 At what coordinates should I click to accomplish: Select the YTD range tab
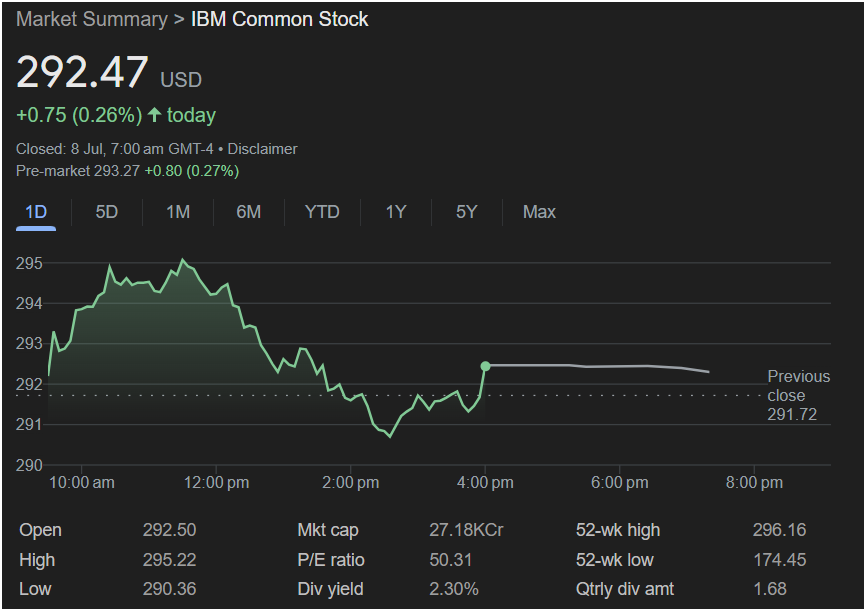[x=322, y=212]
